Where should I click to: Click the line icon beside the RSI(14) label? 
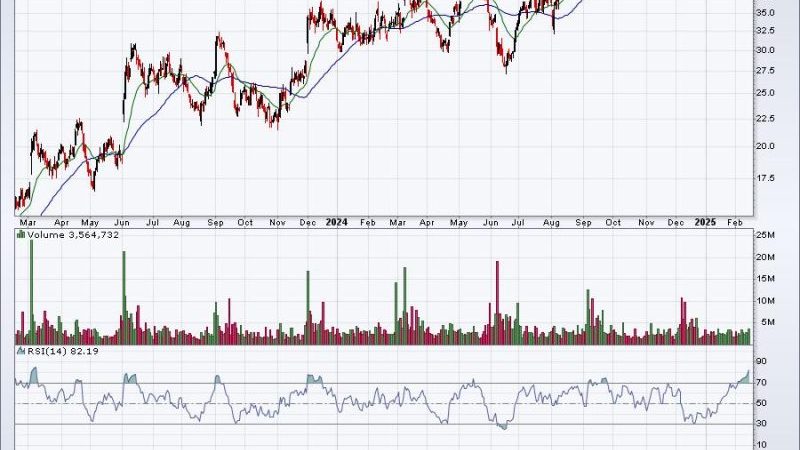click(21, 351)
